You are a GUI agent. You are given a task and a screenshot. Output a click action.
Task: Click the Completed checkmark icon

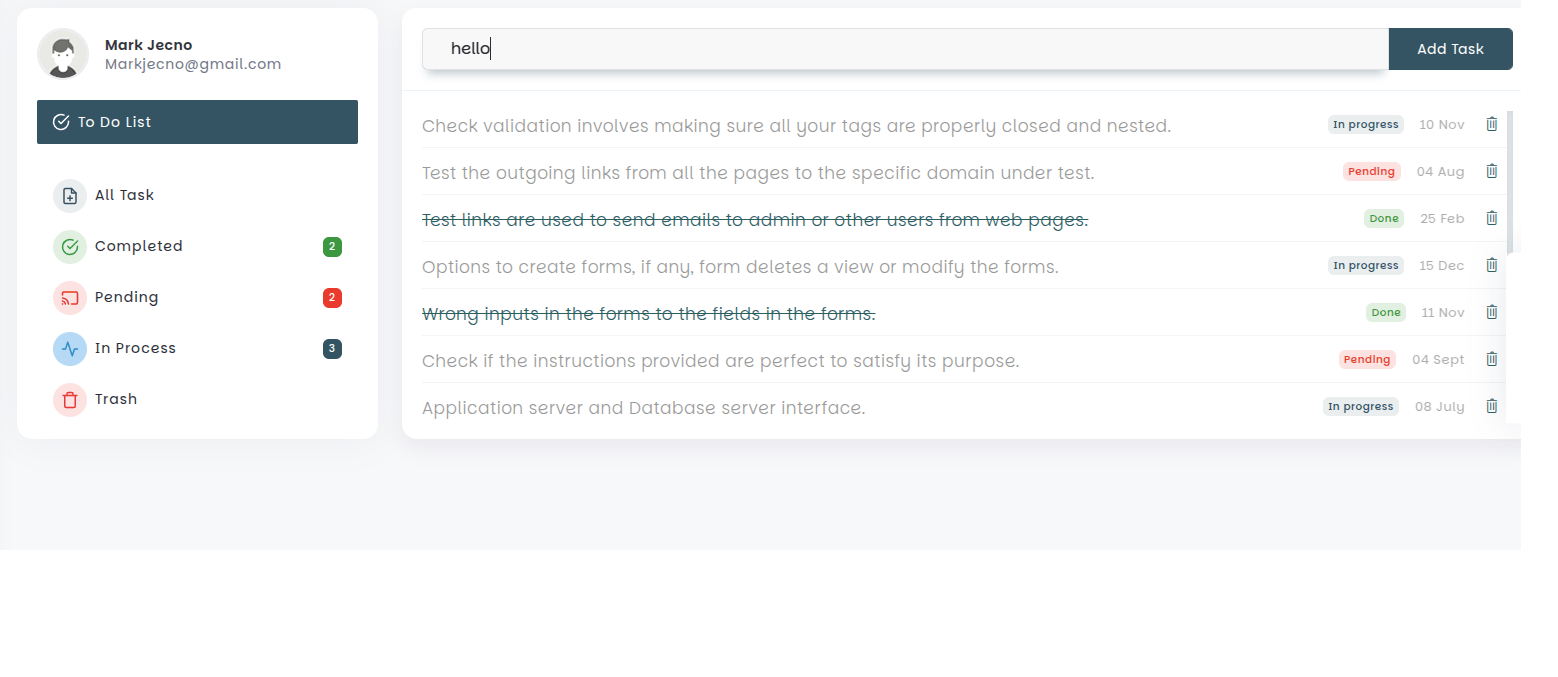click(x=70, y=247)
